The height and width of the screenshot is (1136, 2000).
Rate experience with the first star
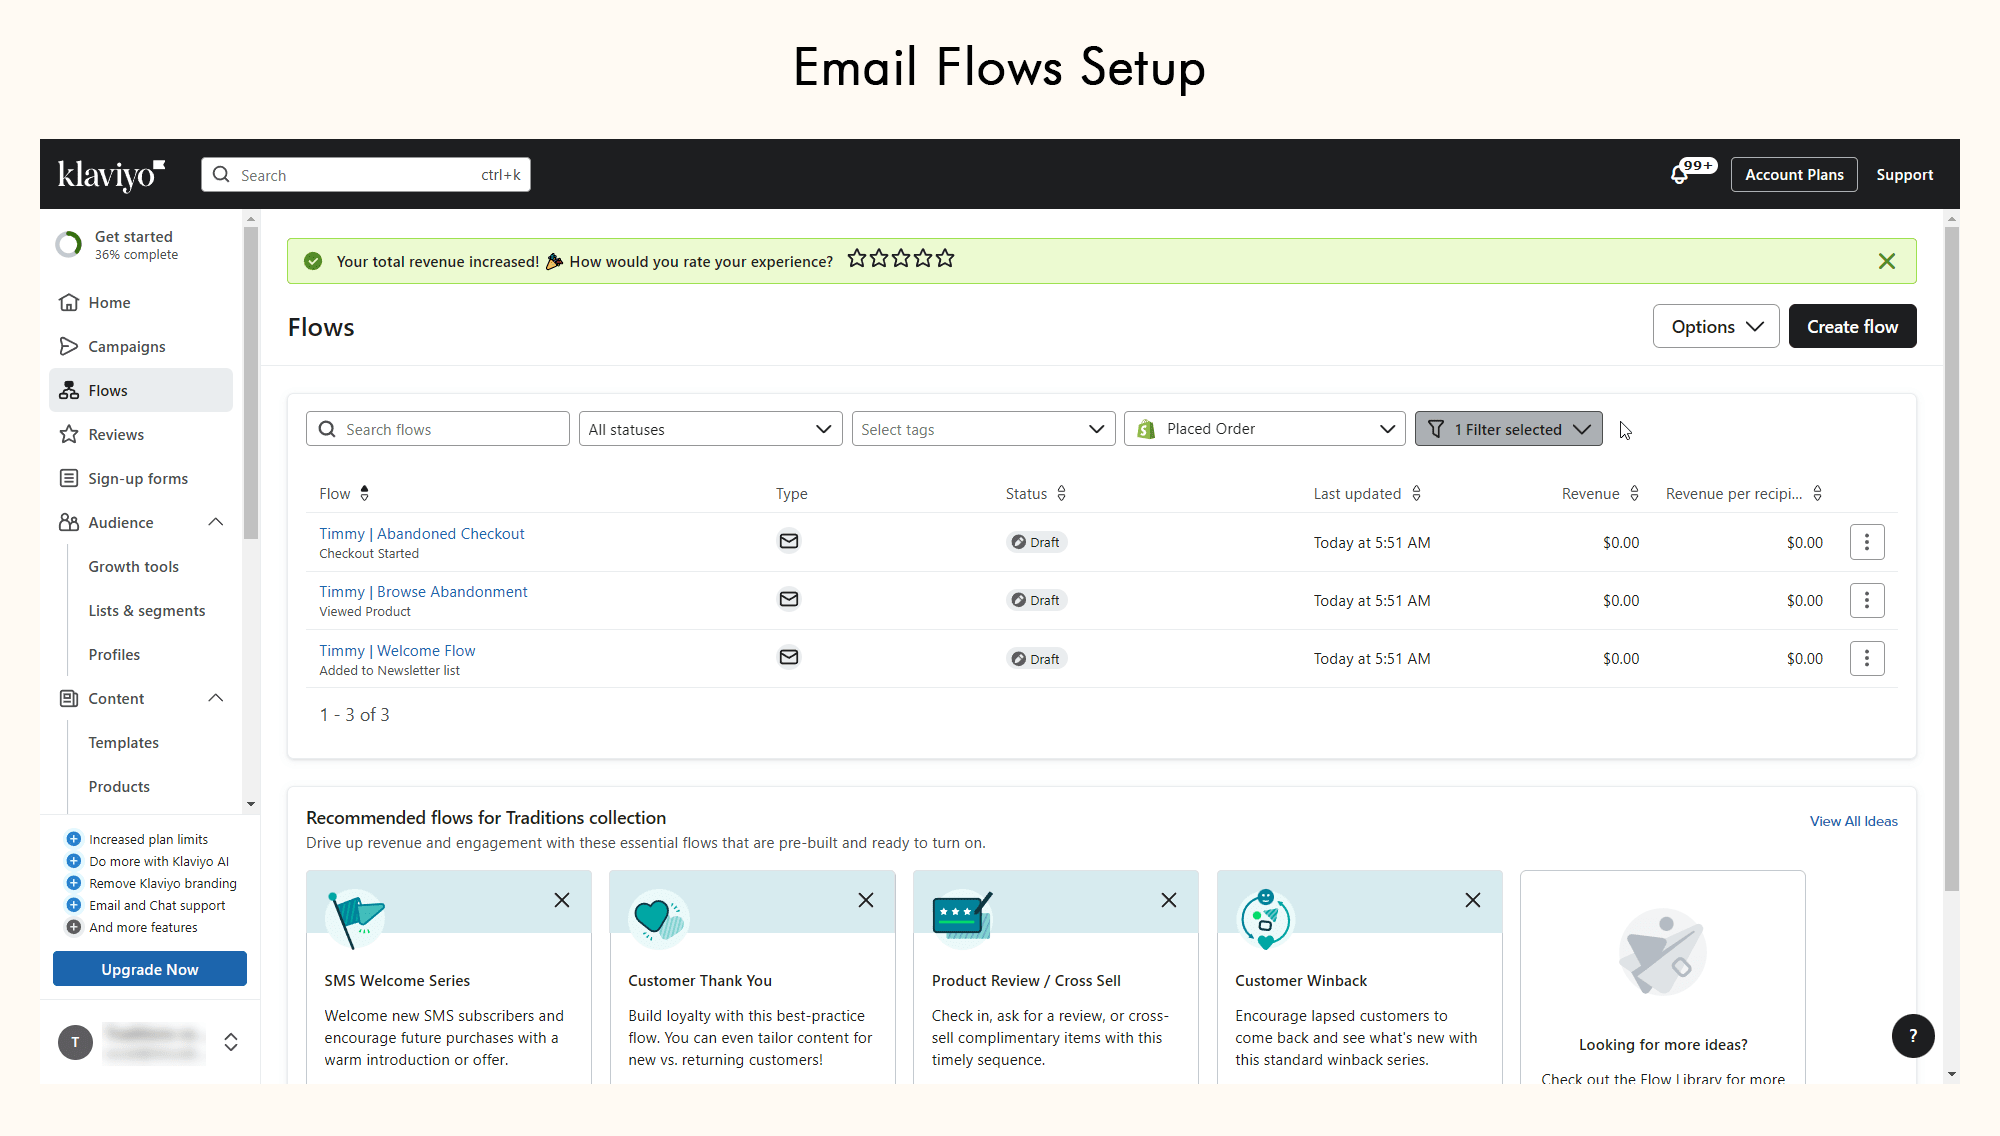tap(857, 259)
